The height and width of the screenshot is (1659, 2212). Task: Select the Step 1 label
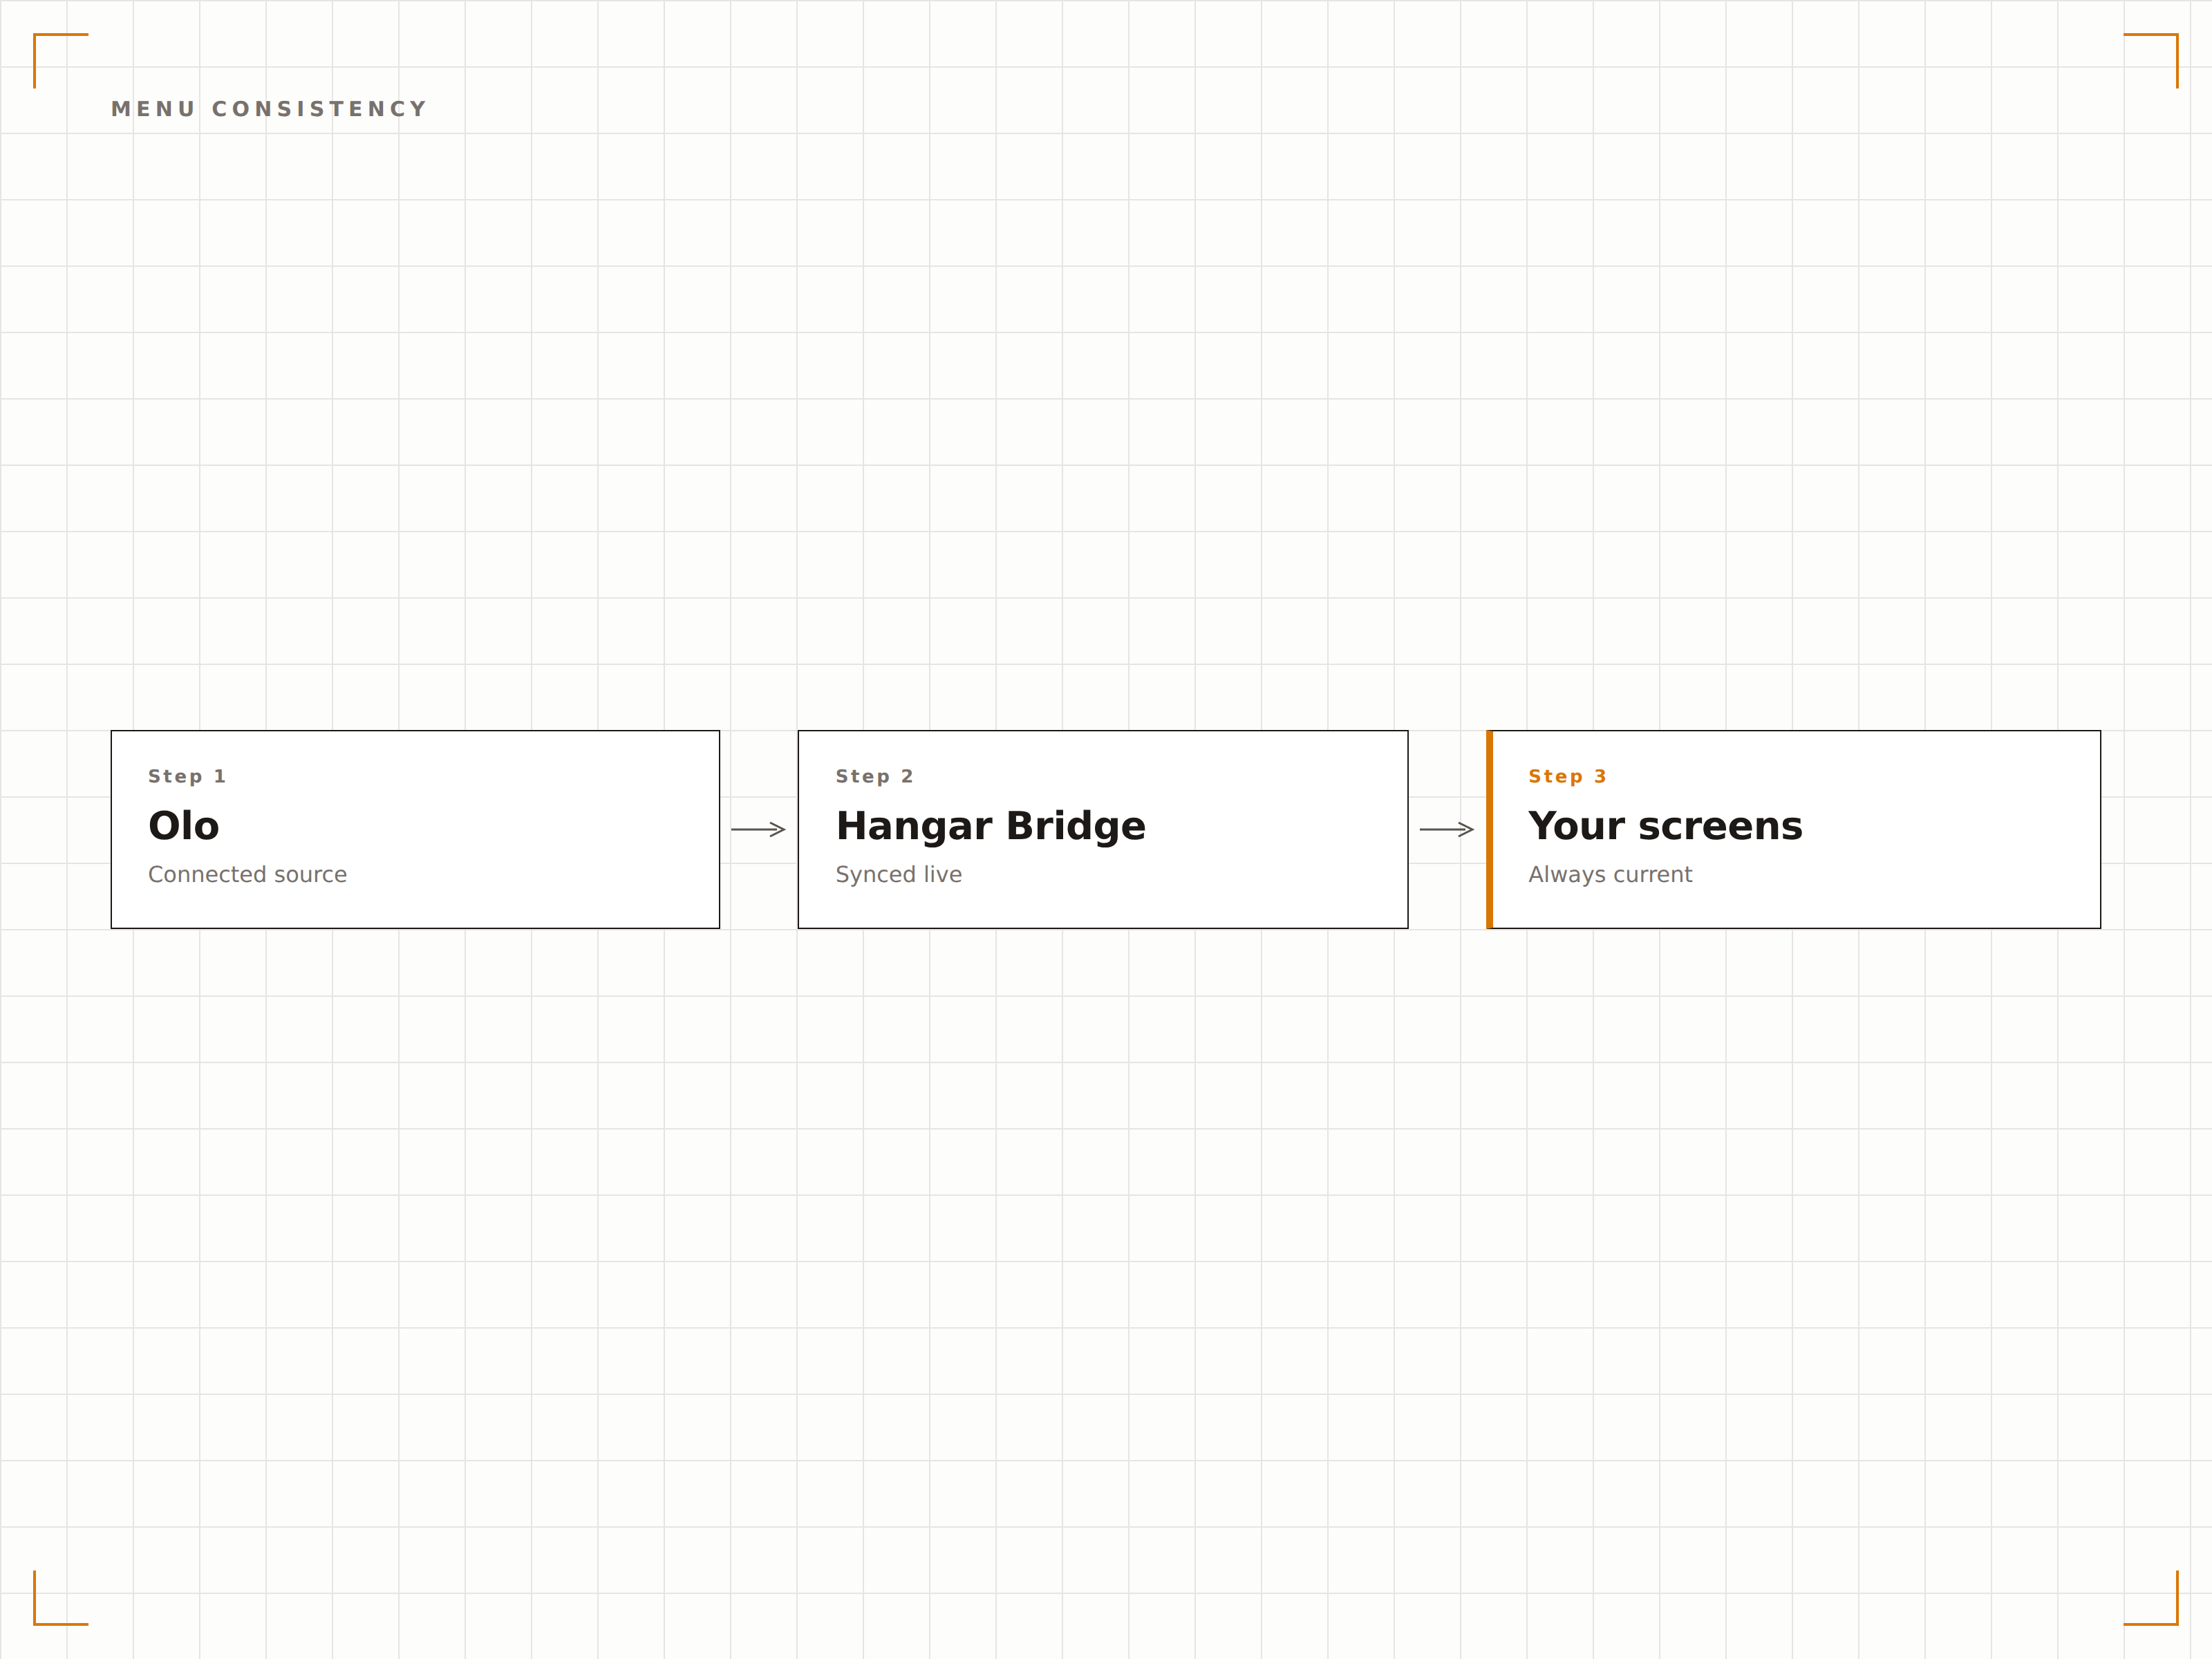click(x=187, y=776)
